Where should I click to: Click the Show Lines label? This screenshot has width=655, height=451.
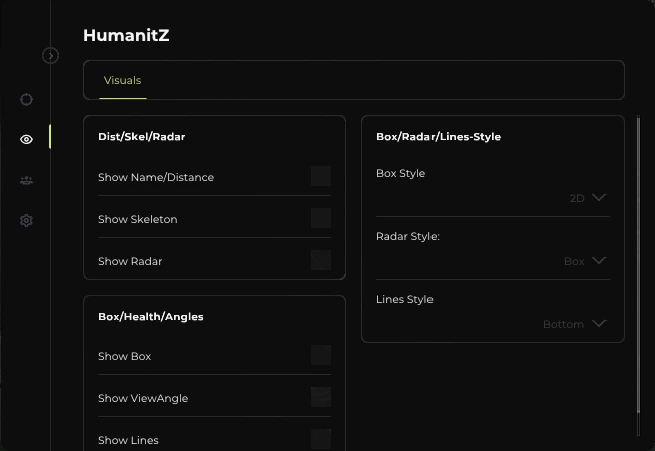click(x=128, y=440)
